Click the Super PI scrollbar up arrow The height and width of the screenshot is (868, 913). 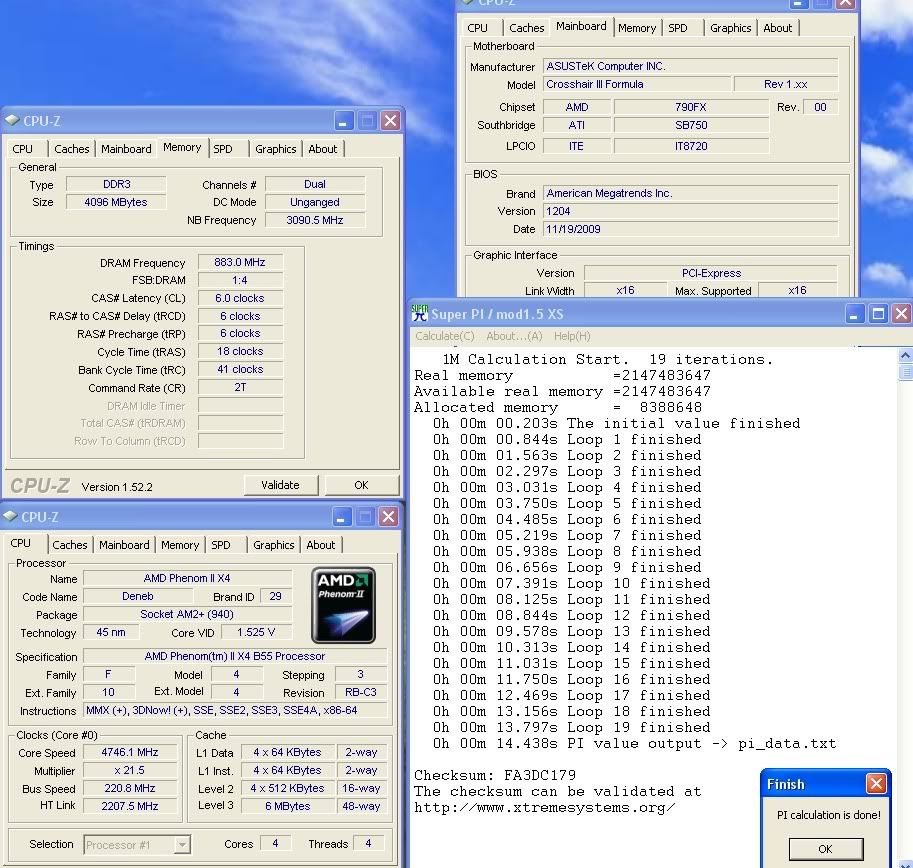point(904,355)
